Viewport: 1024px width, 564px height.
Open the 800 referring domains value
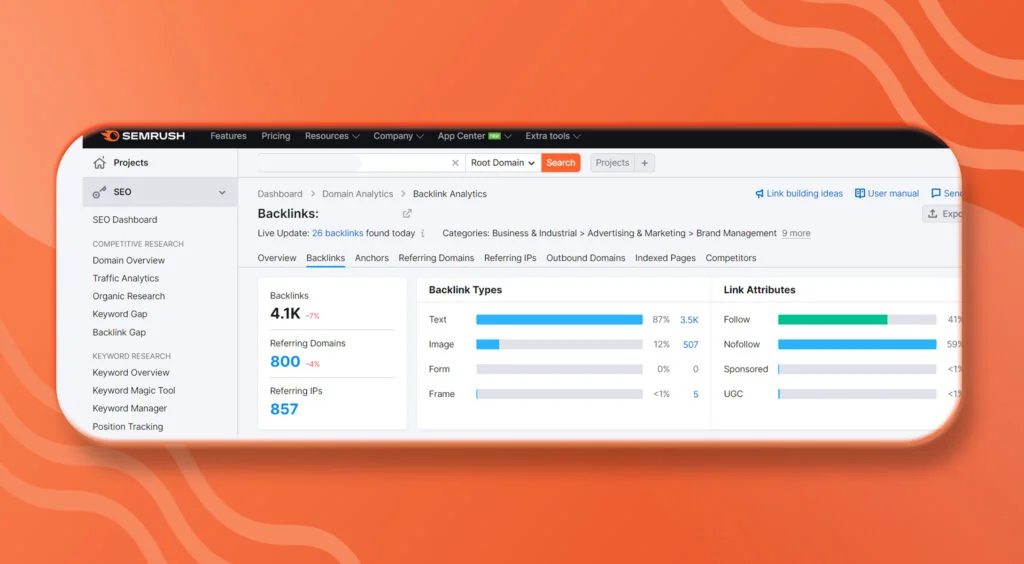[285, 362]
